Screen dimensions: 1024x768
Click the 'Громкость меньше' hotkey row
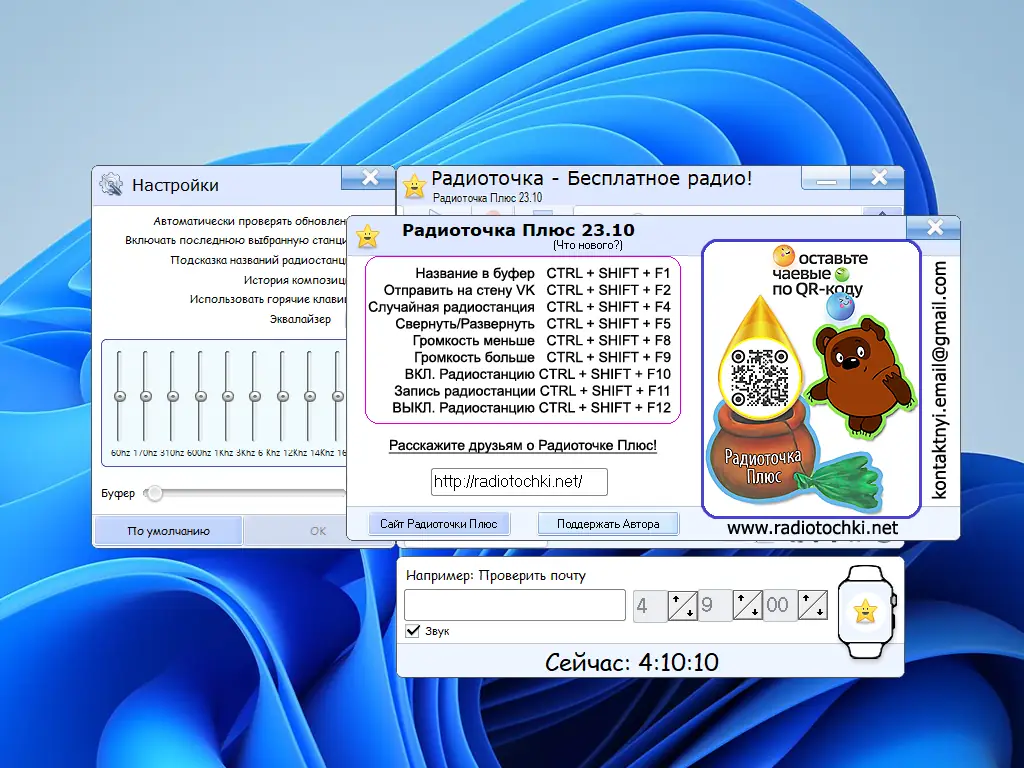pos(541,340)
